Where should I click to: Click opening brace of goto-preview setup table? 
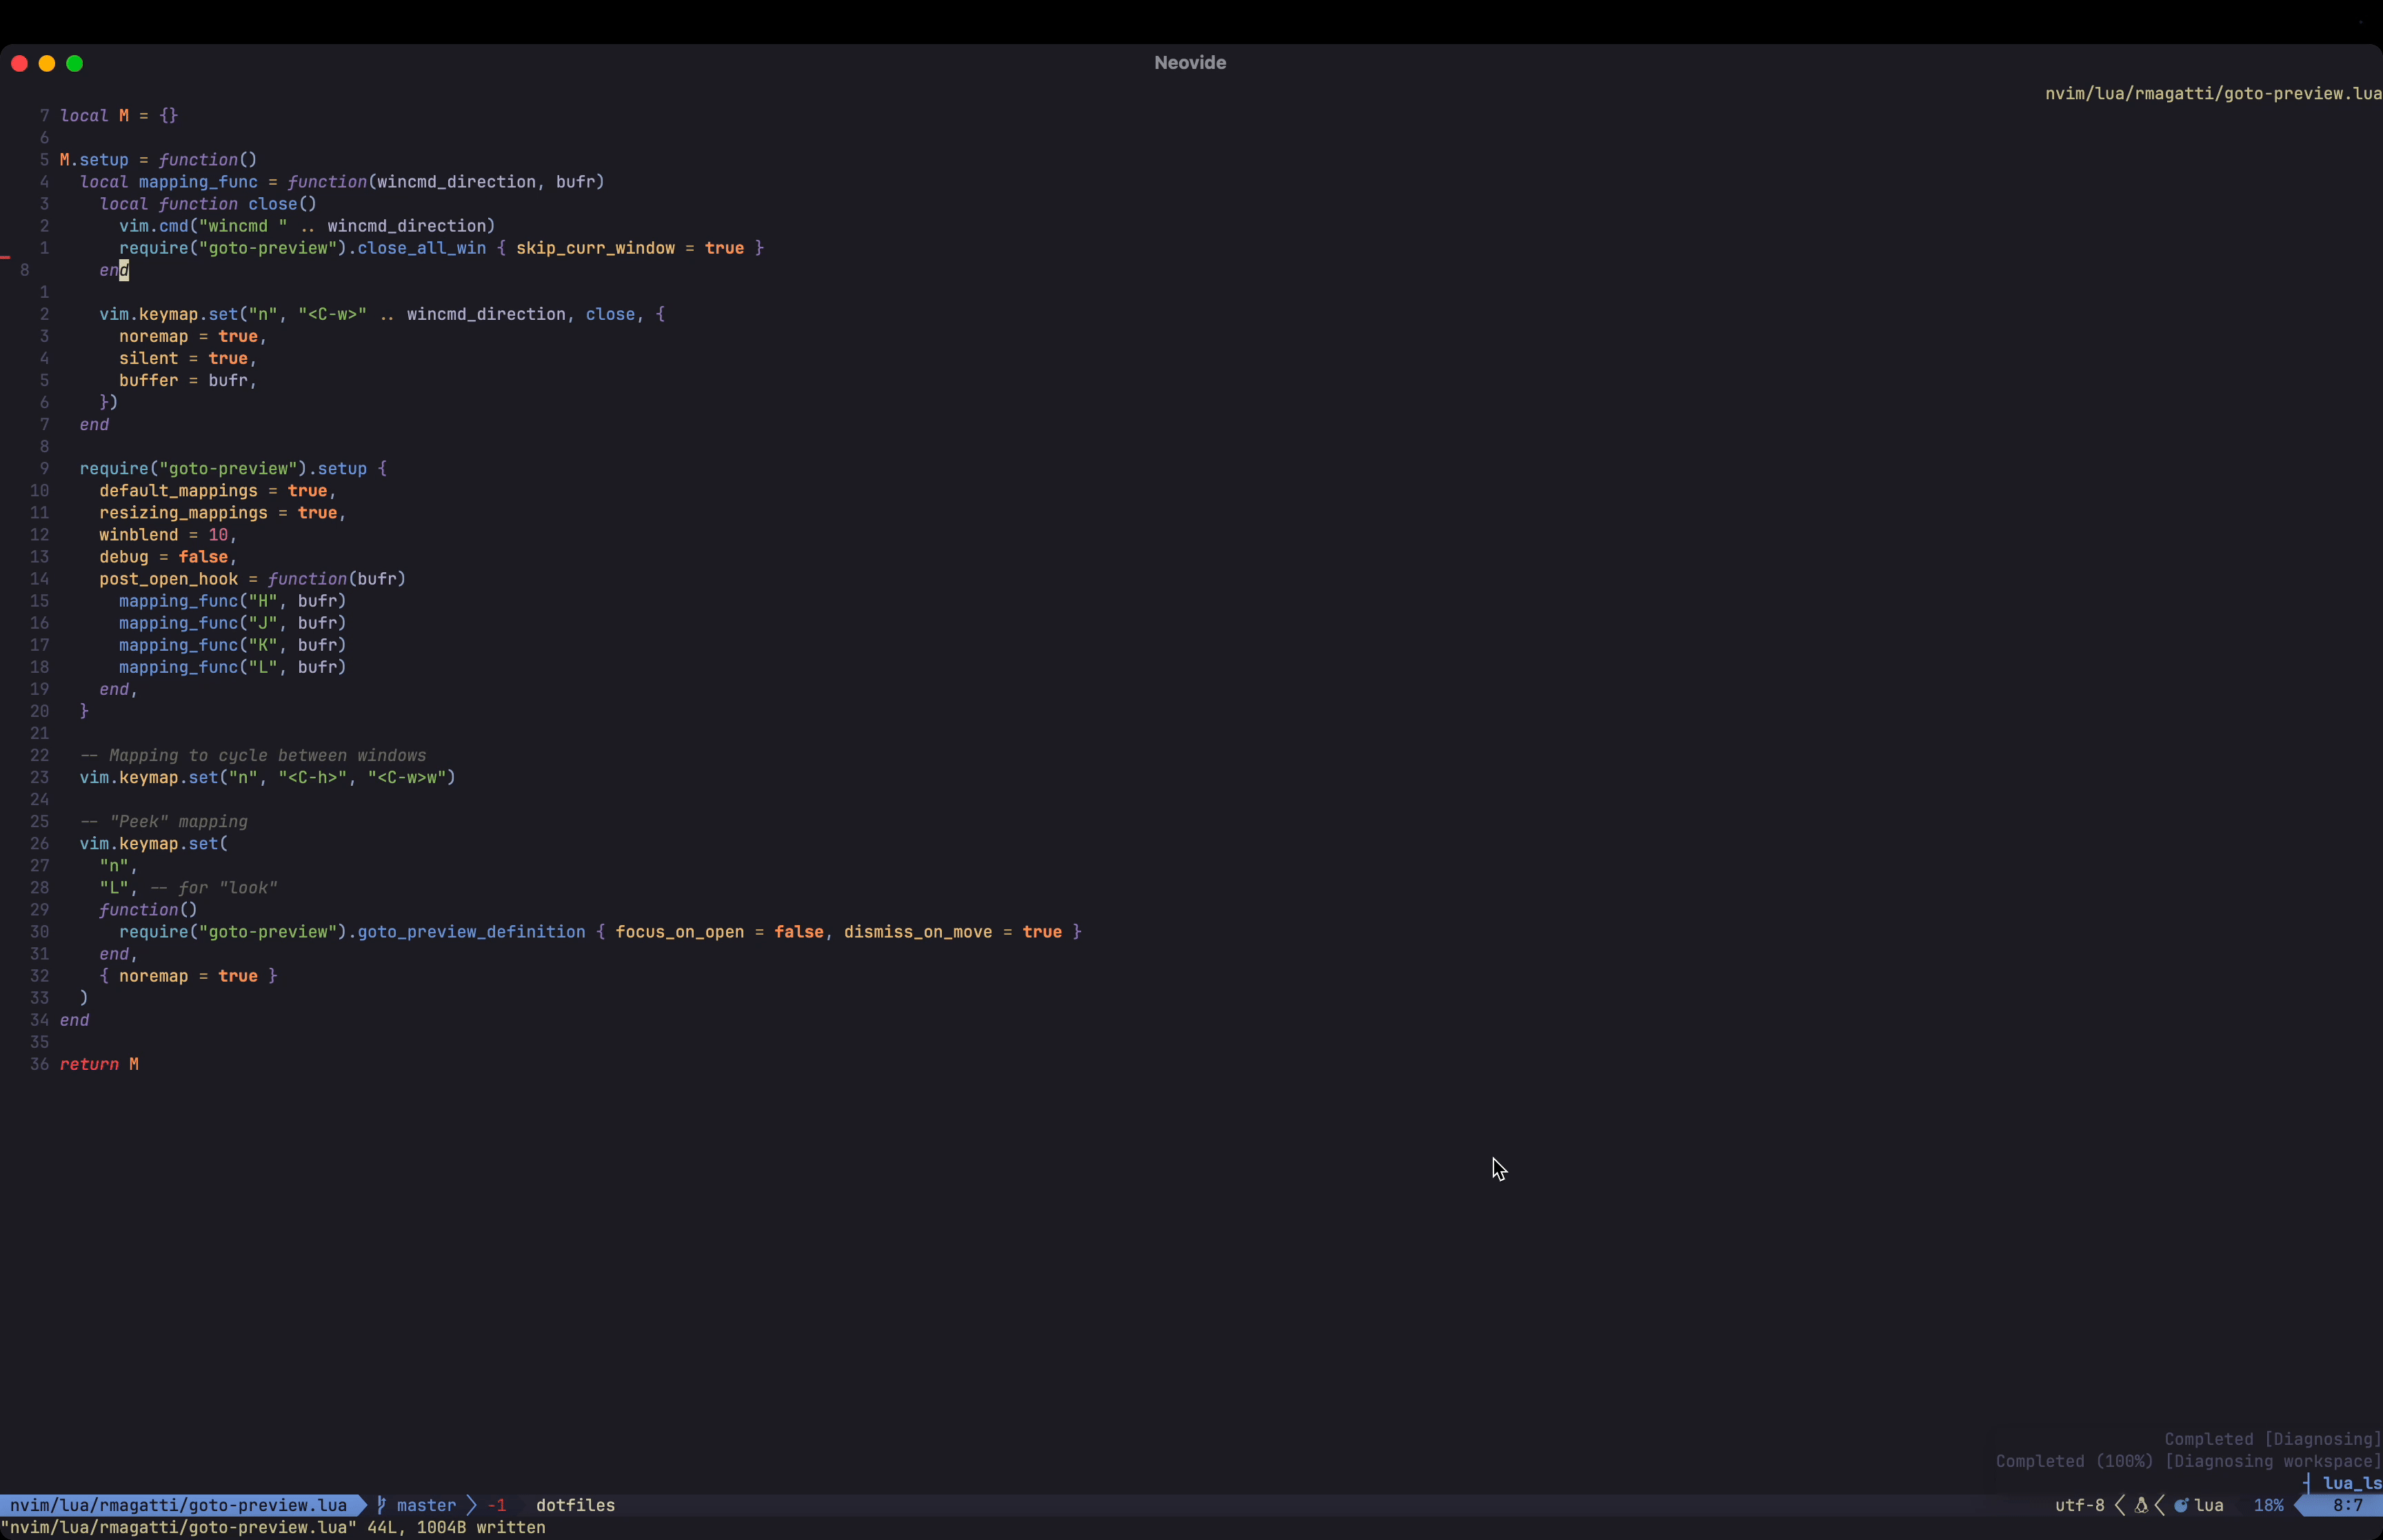(382, 469)
